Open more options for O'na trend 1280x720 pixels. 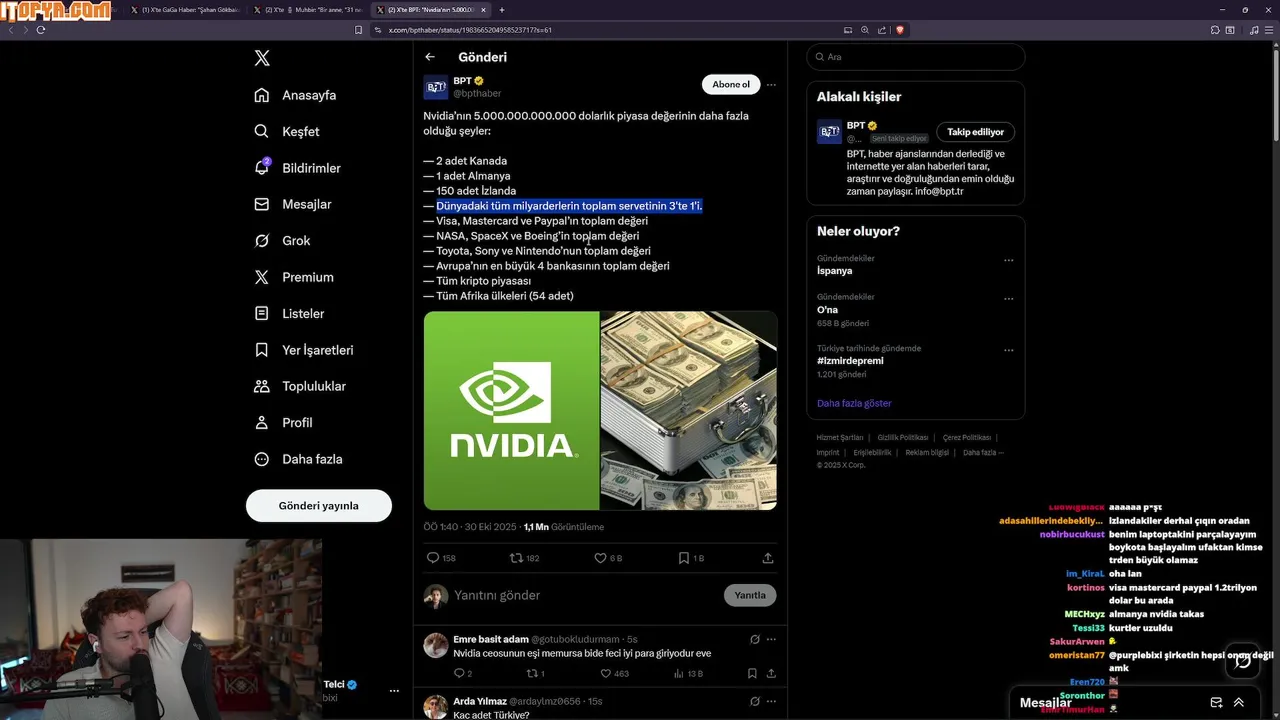click(x=1008, y=299)
